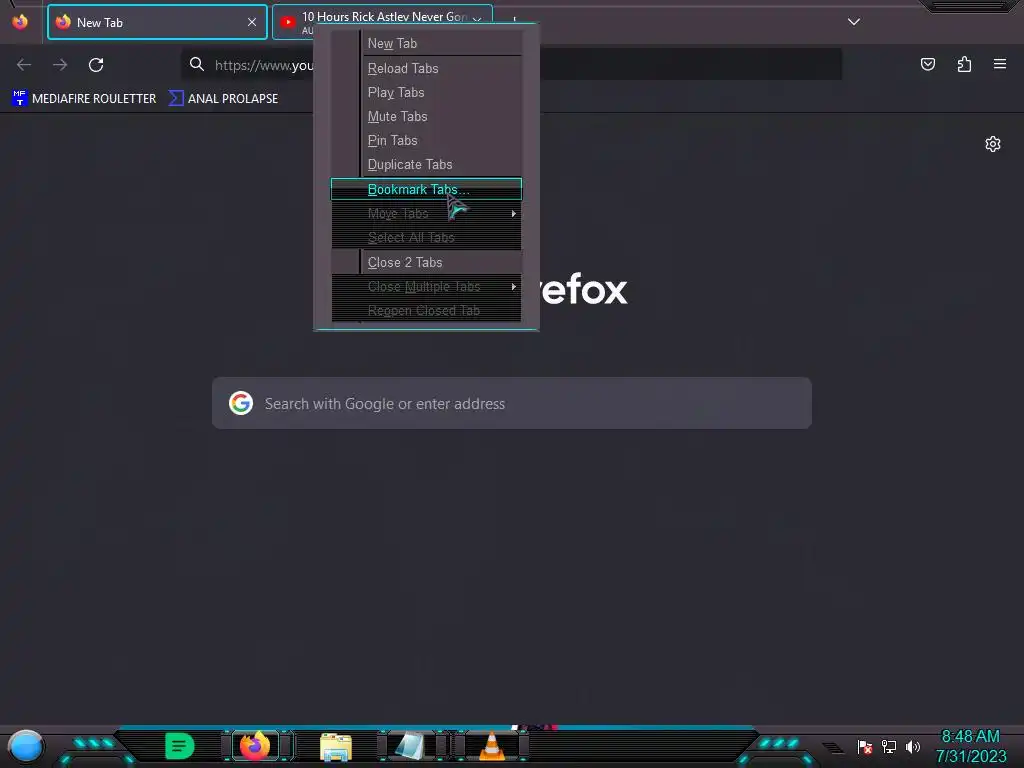Open the network tray icon
The image size is (1024, 768).
coord(889,746)
